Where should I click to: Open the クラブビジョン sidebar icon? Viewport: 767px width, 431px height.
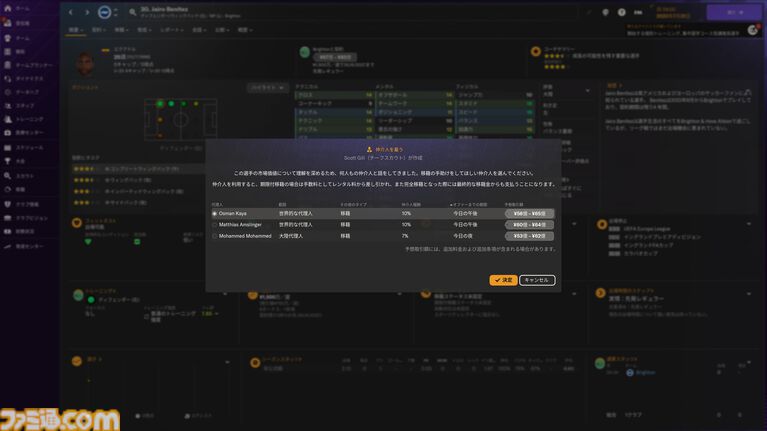click(x=7, y=218)
